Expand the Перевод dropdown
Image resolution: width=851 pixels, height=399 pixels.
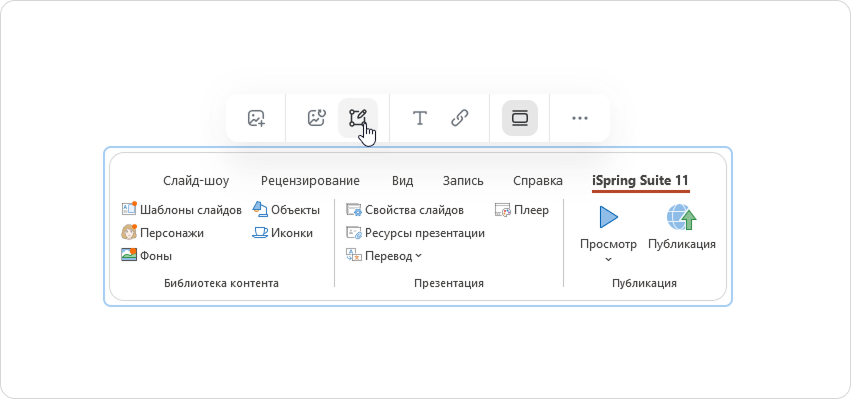pos(384,256)
